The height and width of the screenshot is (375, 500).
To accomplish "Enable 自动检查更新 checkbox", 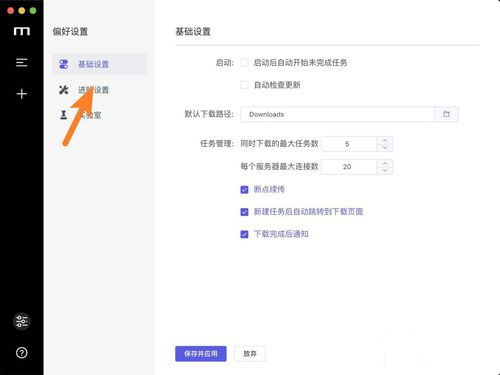I will [244, 85].
